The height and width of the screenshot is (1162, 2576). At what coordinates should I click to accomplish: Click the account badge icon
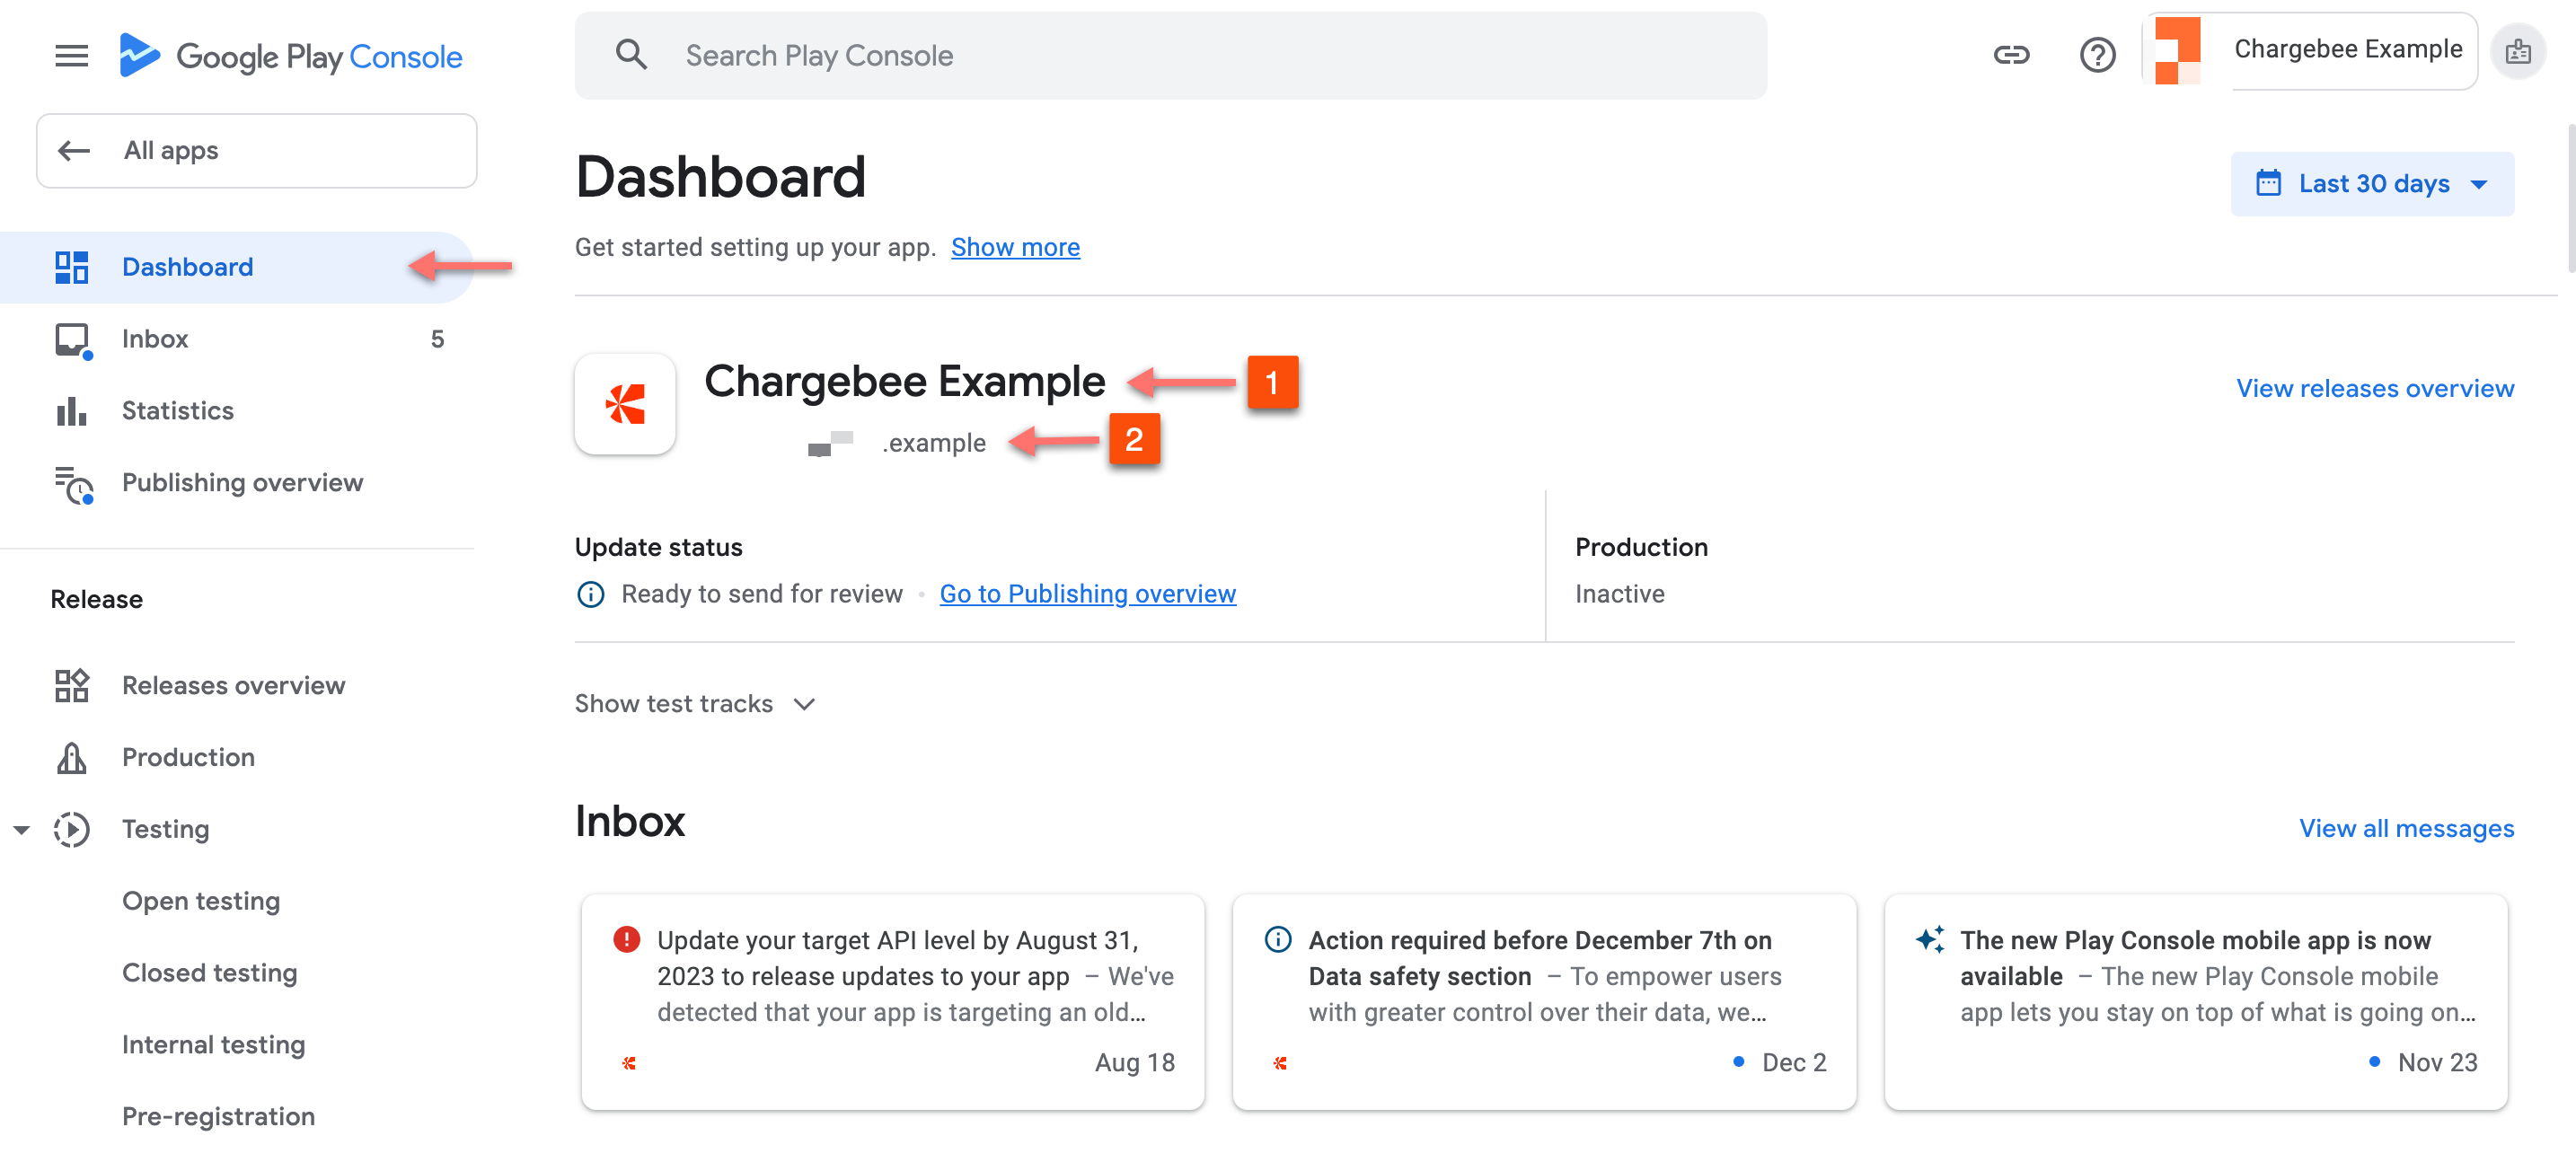point(2517,52)
